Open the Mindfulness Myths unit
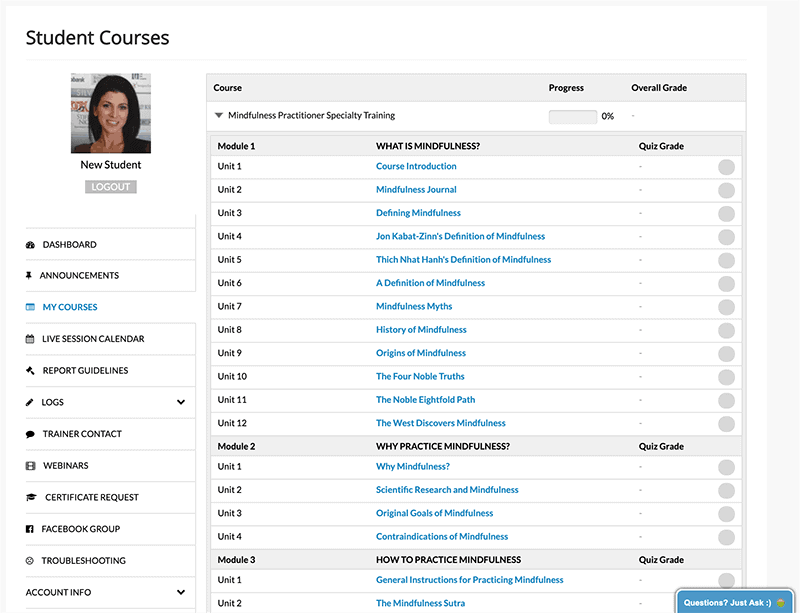Viewport: 800px width, 613px height. pyautogui.click(x=414, y=306)
